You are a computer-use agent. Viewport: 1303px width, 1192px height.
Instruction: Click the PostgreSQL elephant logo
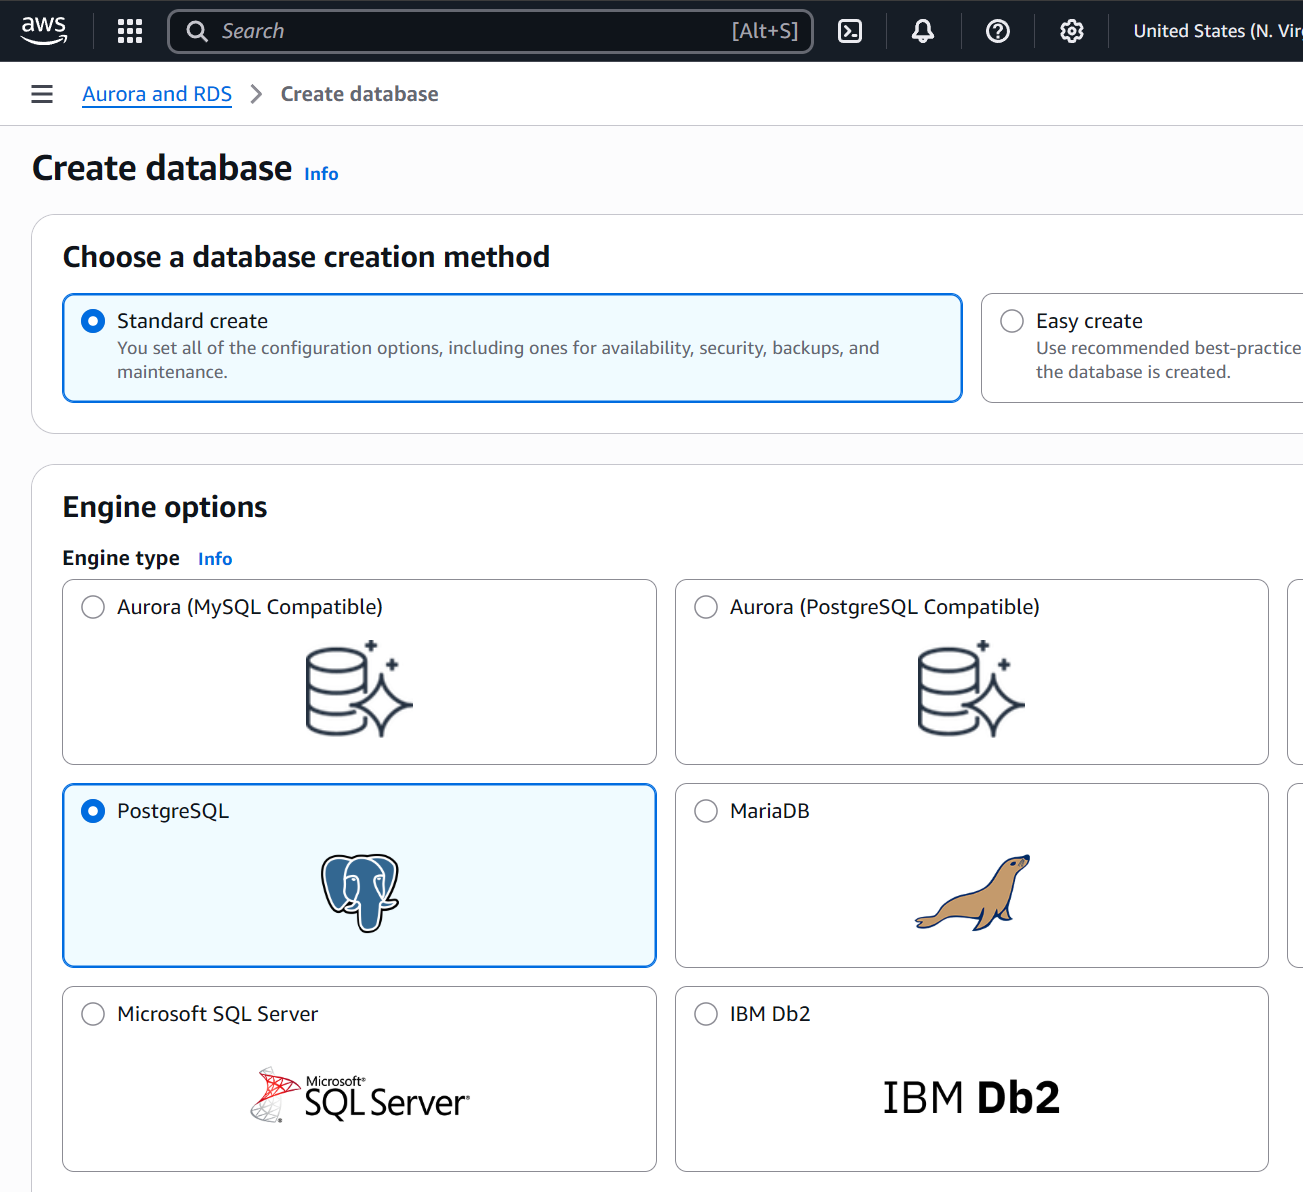pyautogui.click(x=360, y=892)
